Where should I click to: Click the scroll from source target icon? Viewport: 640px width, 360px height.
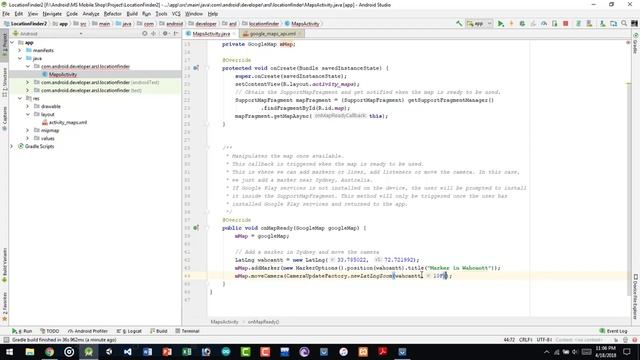pos(145,33)
